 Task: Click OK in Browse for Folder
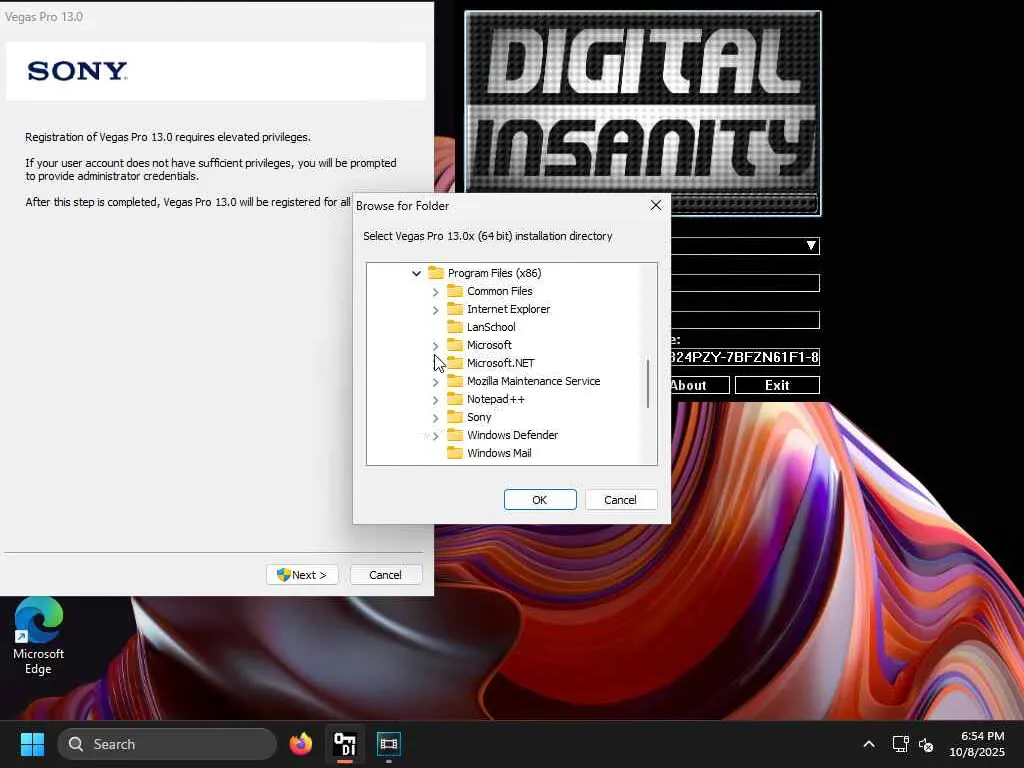(x=540, y=500)
